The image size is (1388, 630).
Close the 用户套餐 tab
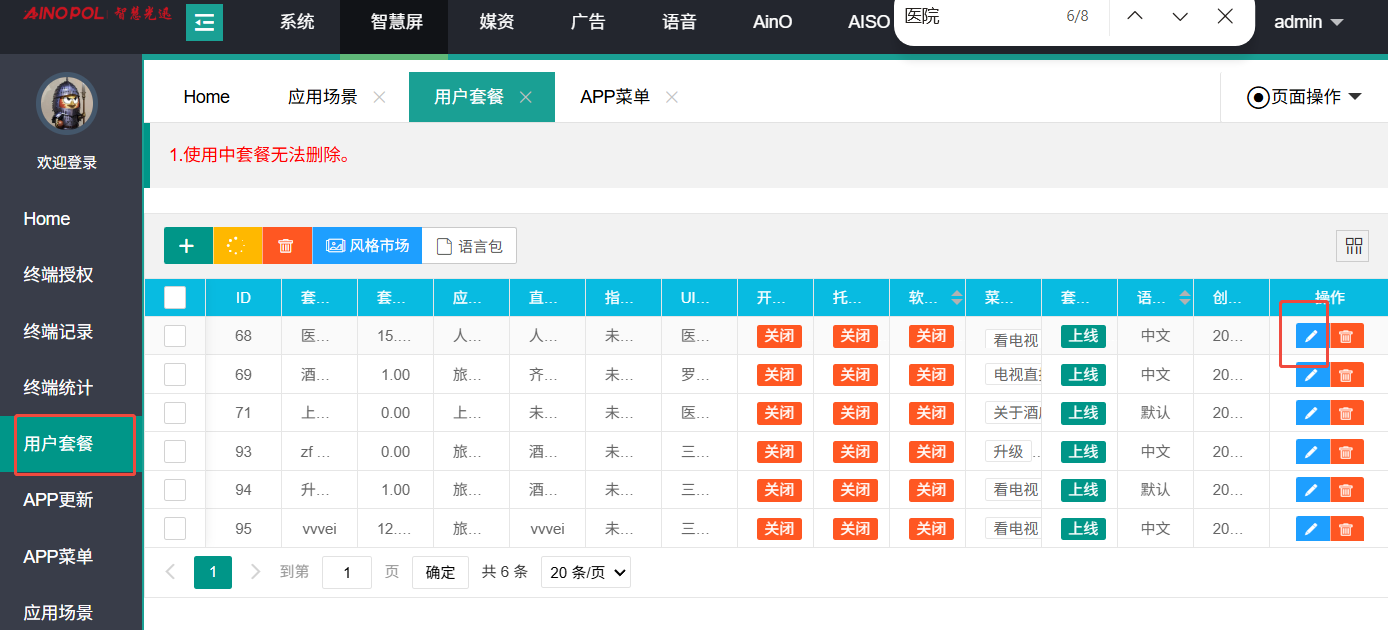(525, 97)
